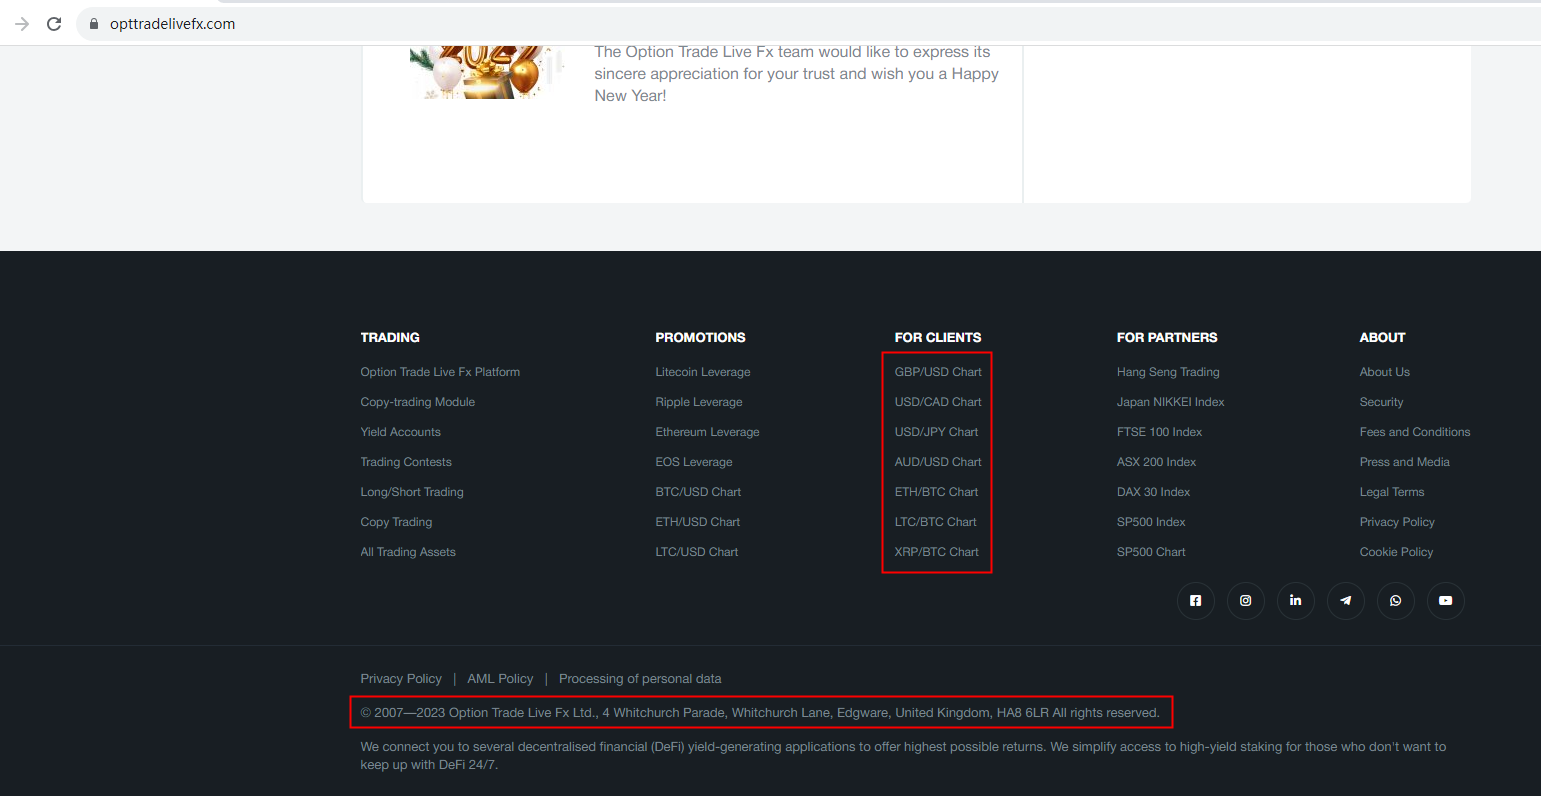Viewport: 1541px width, 796px height.
Task: Go to Copy-trading Module
Action: (418, 402)
